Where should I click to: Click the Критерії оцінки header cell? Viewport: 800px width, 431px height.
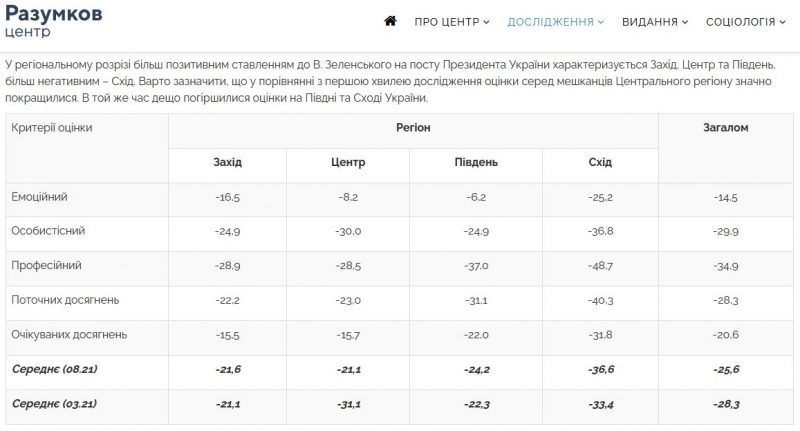click(x=51, y=128)
